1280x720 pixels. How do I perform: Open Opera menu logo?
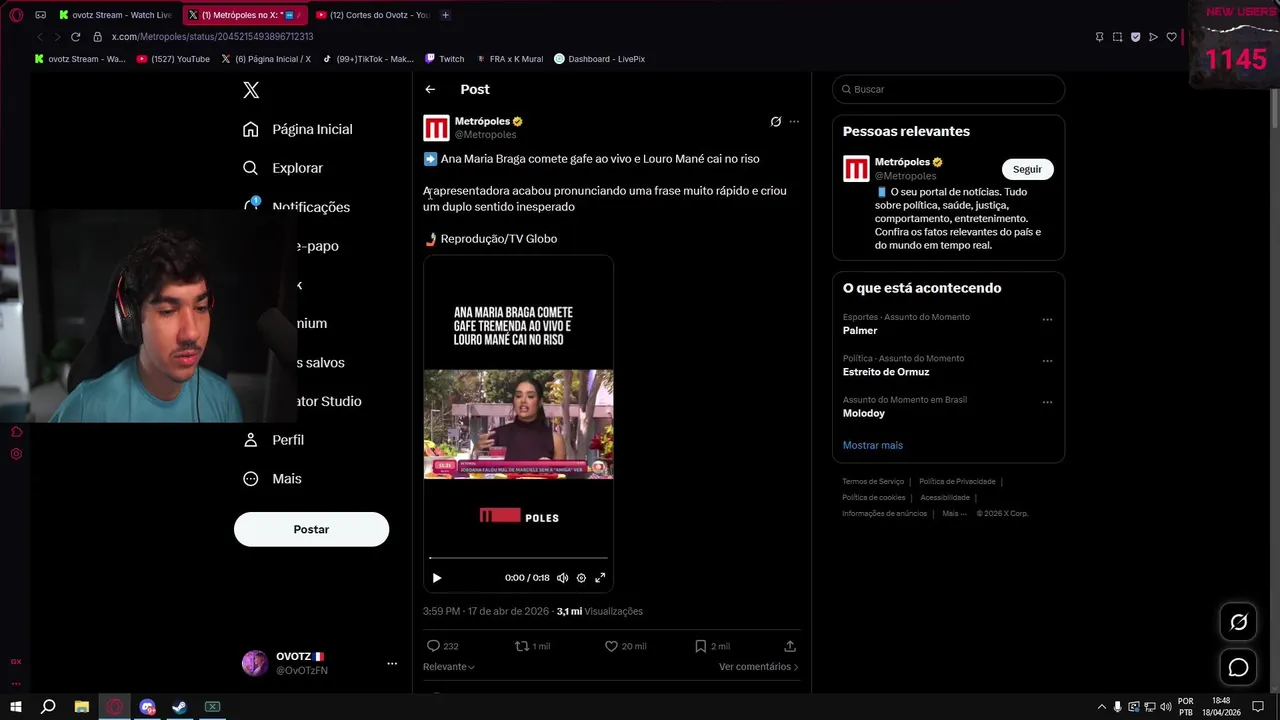click(x=16, y=15)
